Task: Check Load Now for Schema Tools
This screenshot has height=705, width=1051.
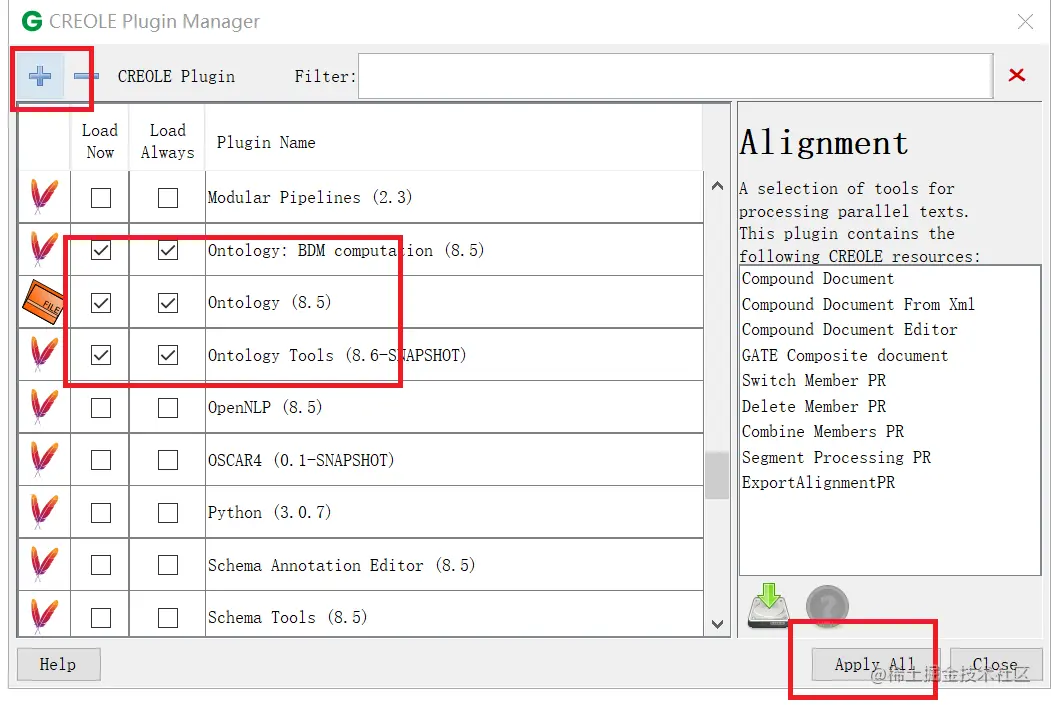Action: pyautogui.click(x=101, y=618)
